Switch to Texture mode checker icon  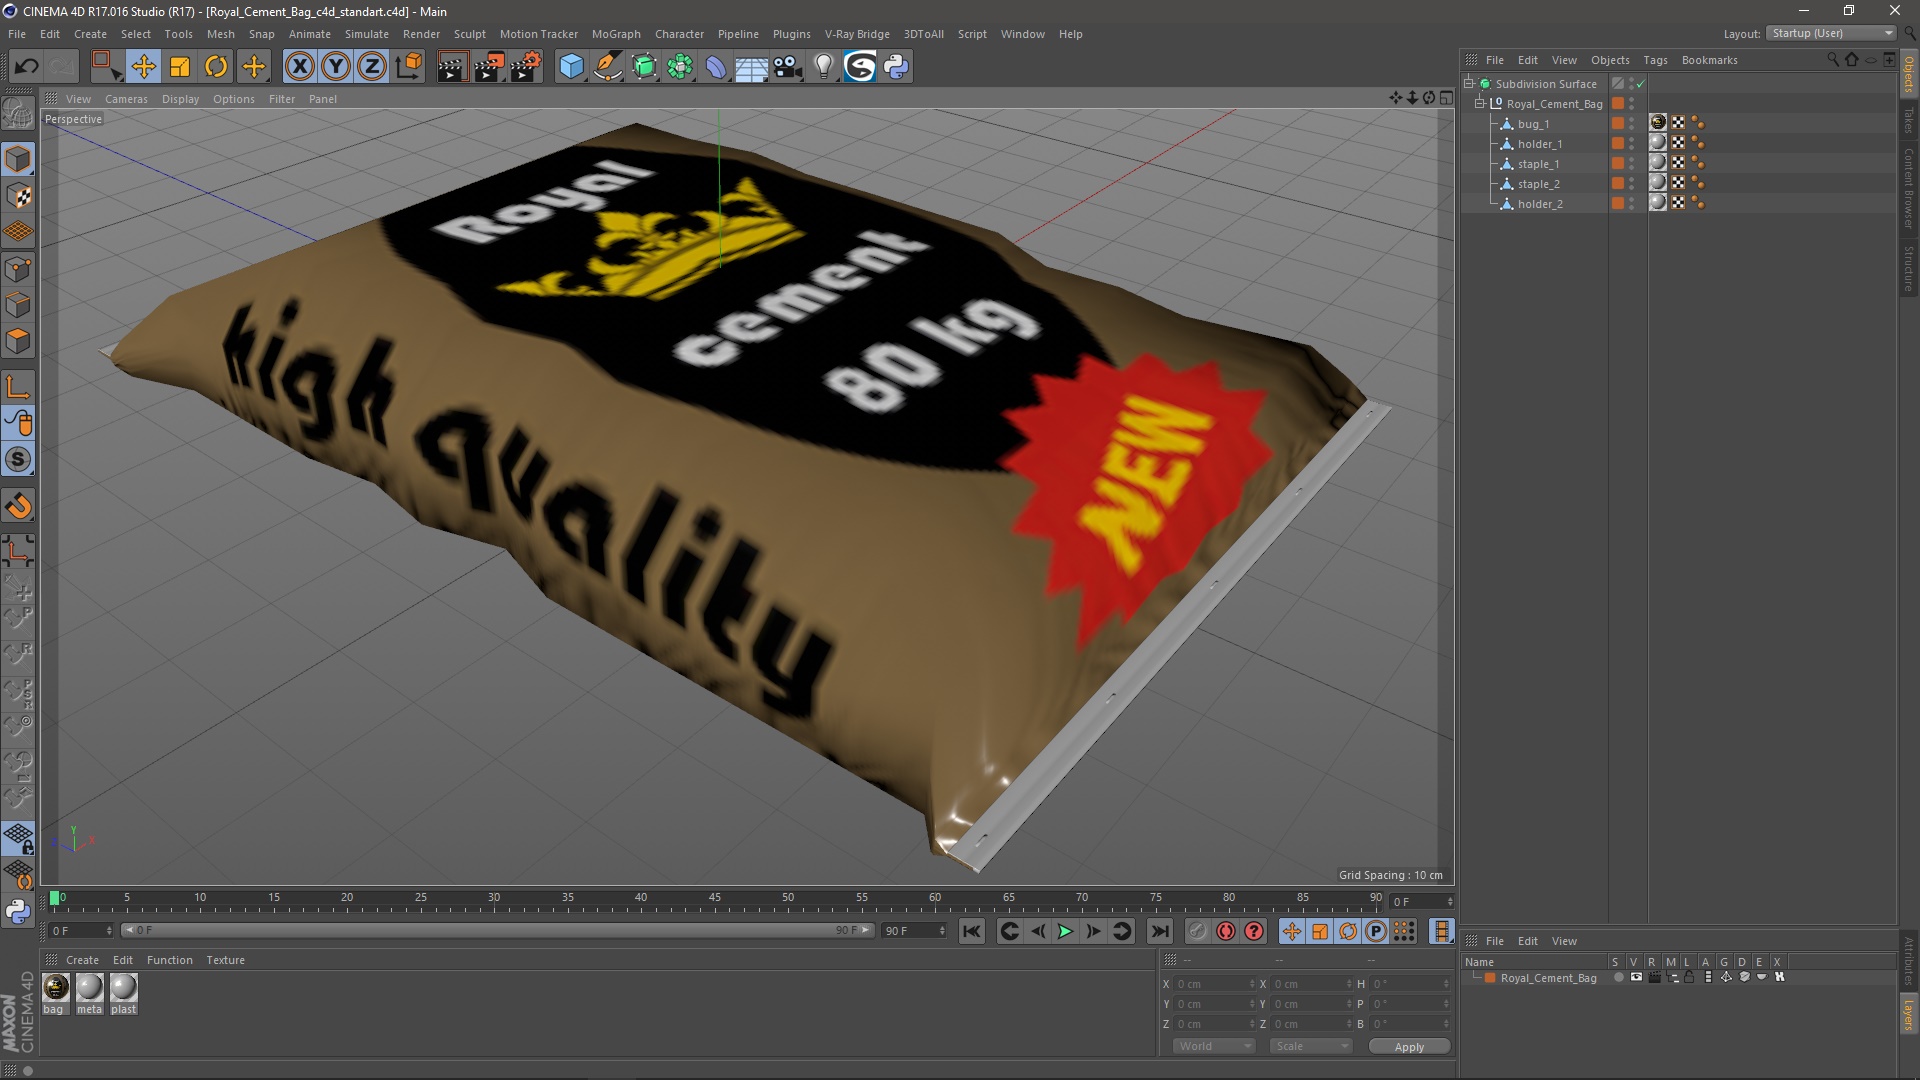click(x=18, y=196)
